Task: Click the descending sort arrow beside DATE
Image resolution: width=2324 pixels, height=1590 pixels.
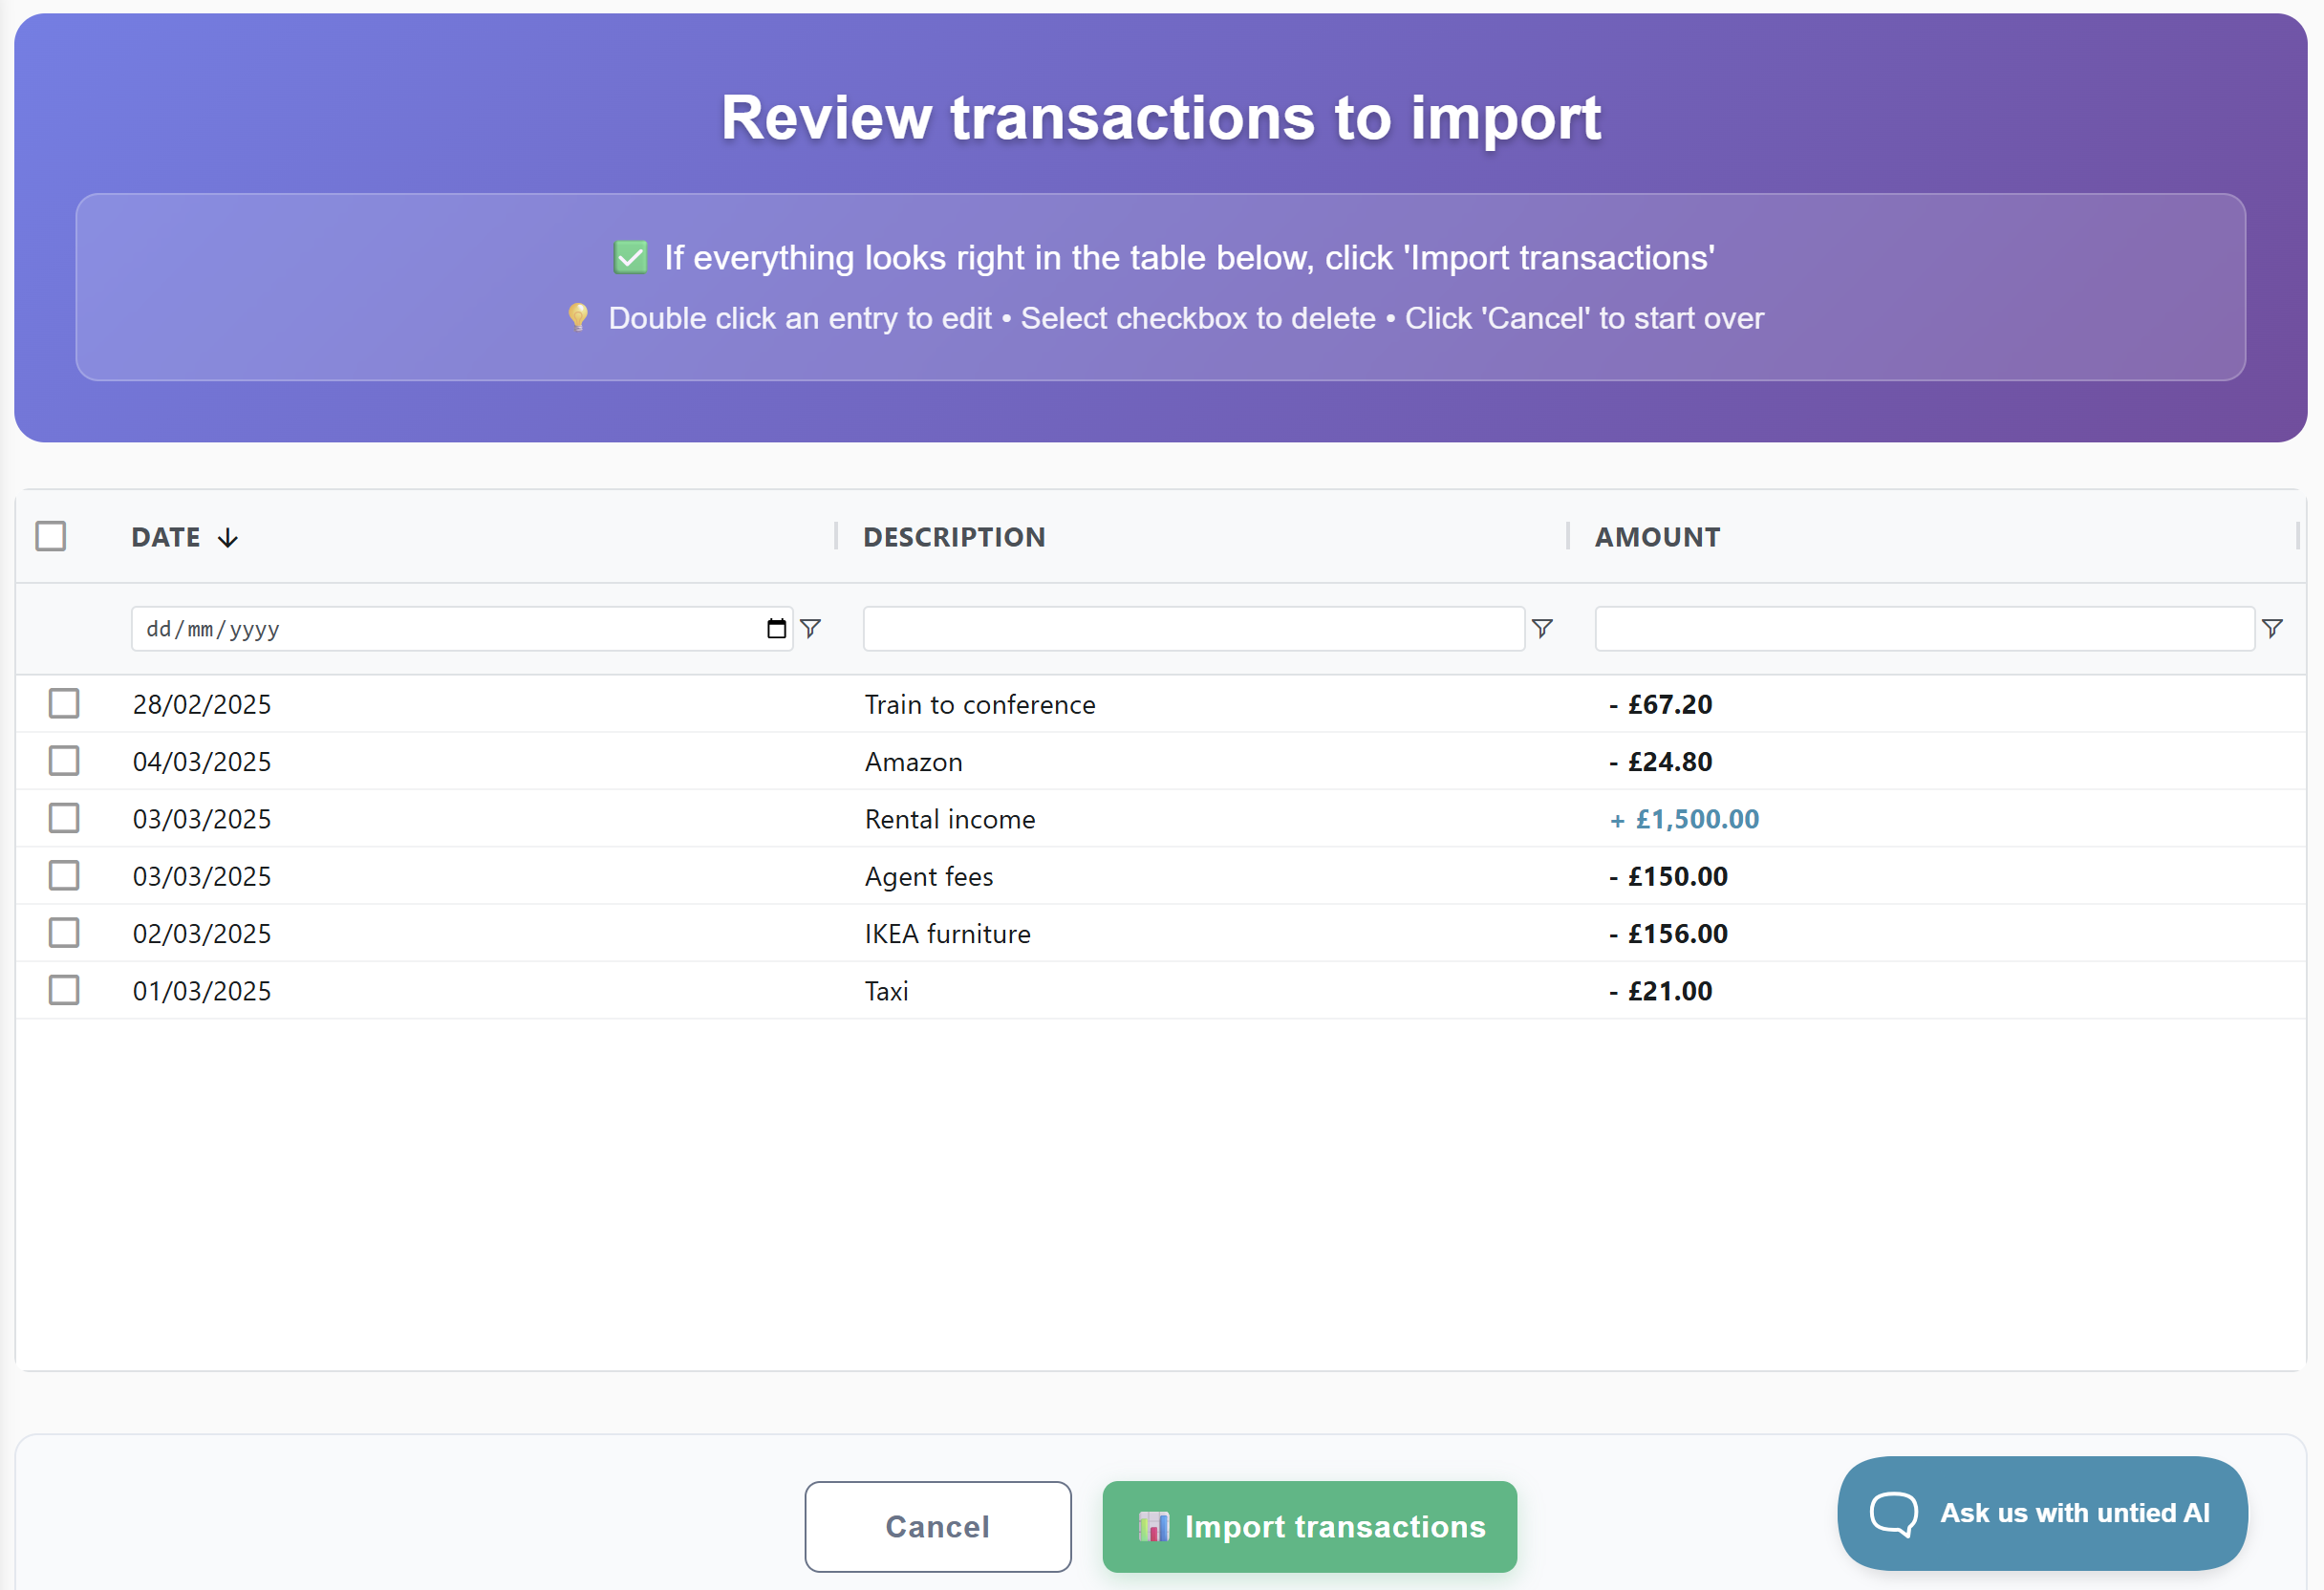Action: [228, 538]
